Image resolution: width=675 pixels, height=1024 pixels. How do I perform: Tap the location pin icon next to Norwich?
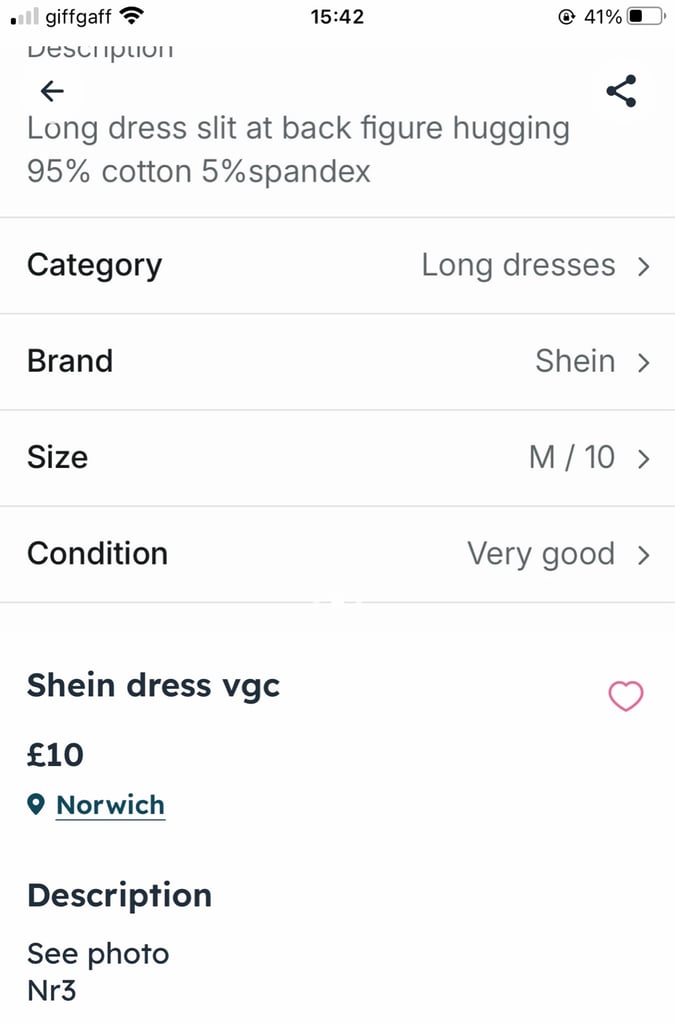[36, 804]
